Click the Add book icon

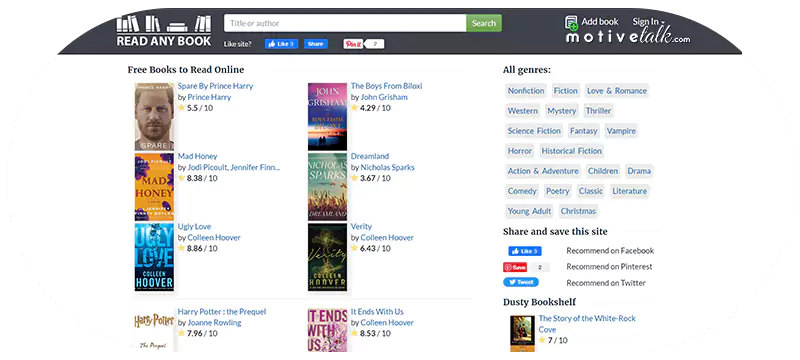(x=571, y=22)
